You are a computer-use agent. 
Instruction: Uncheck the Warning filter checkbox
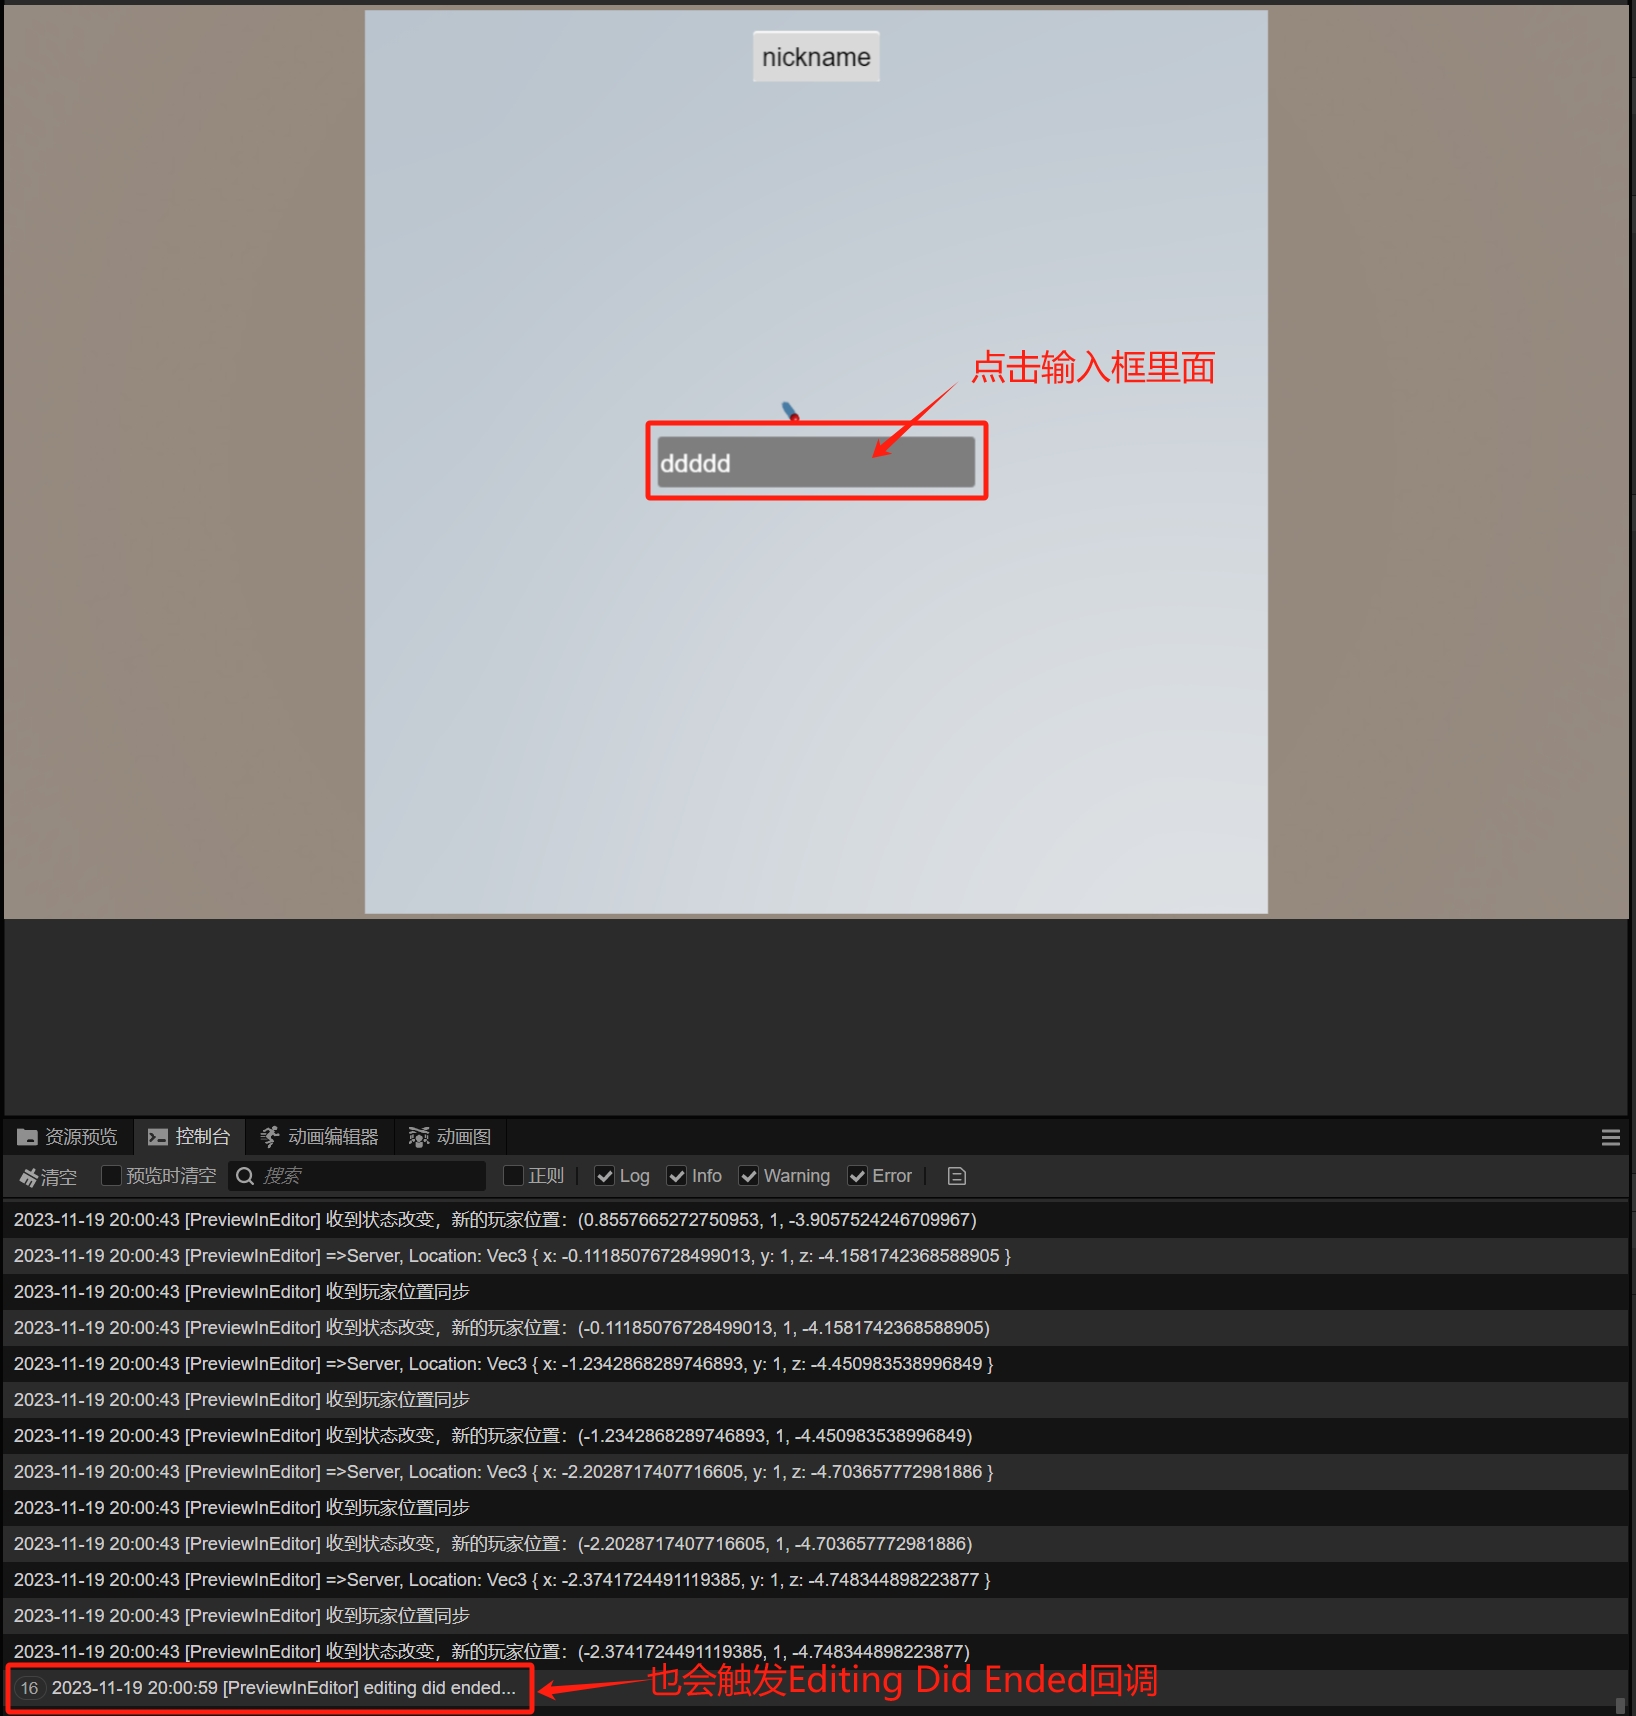coord(749,1176)
